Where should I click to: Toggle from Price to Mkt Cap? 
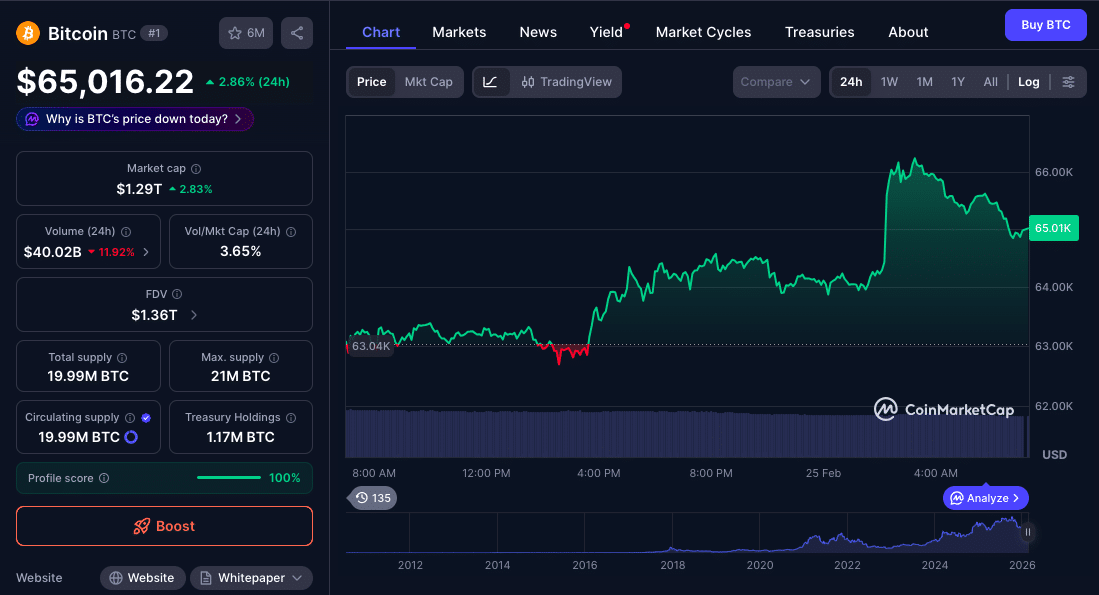[x=429, y=82]
